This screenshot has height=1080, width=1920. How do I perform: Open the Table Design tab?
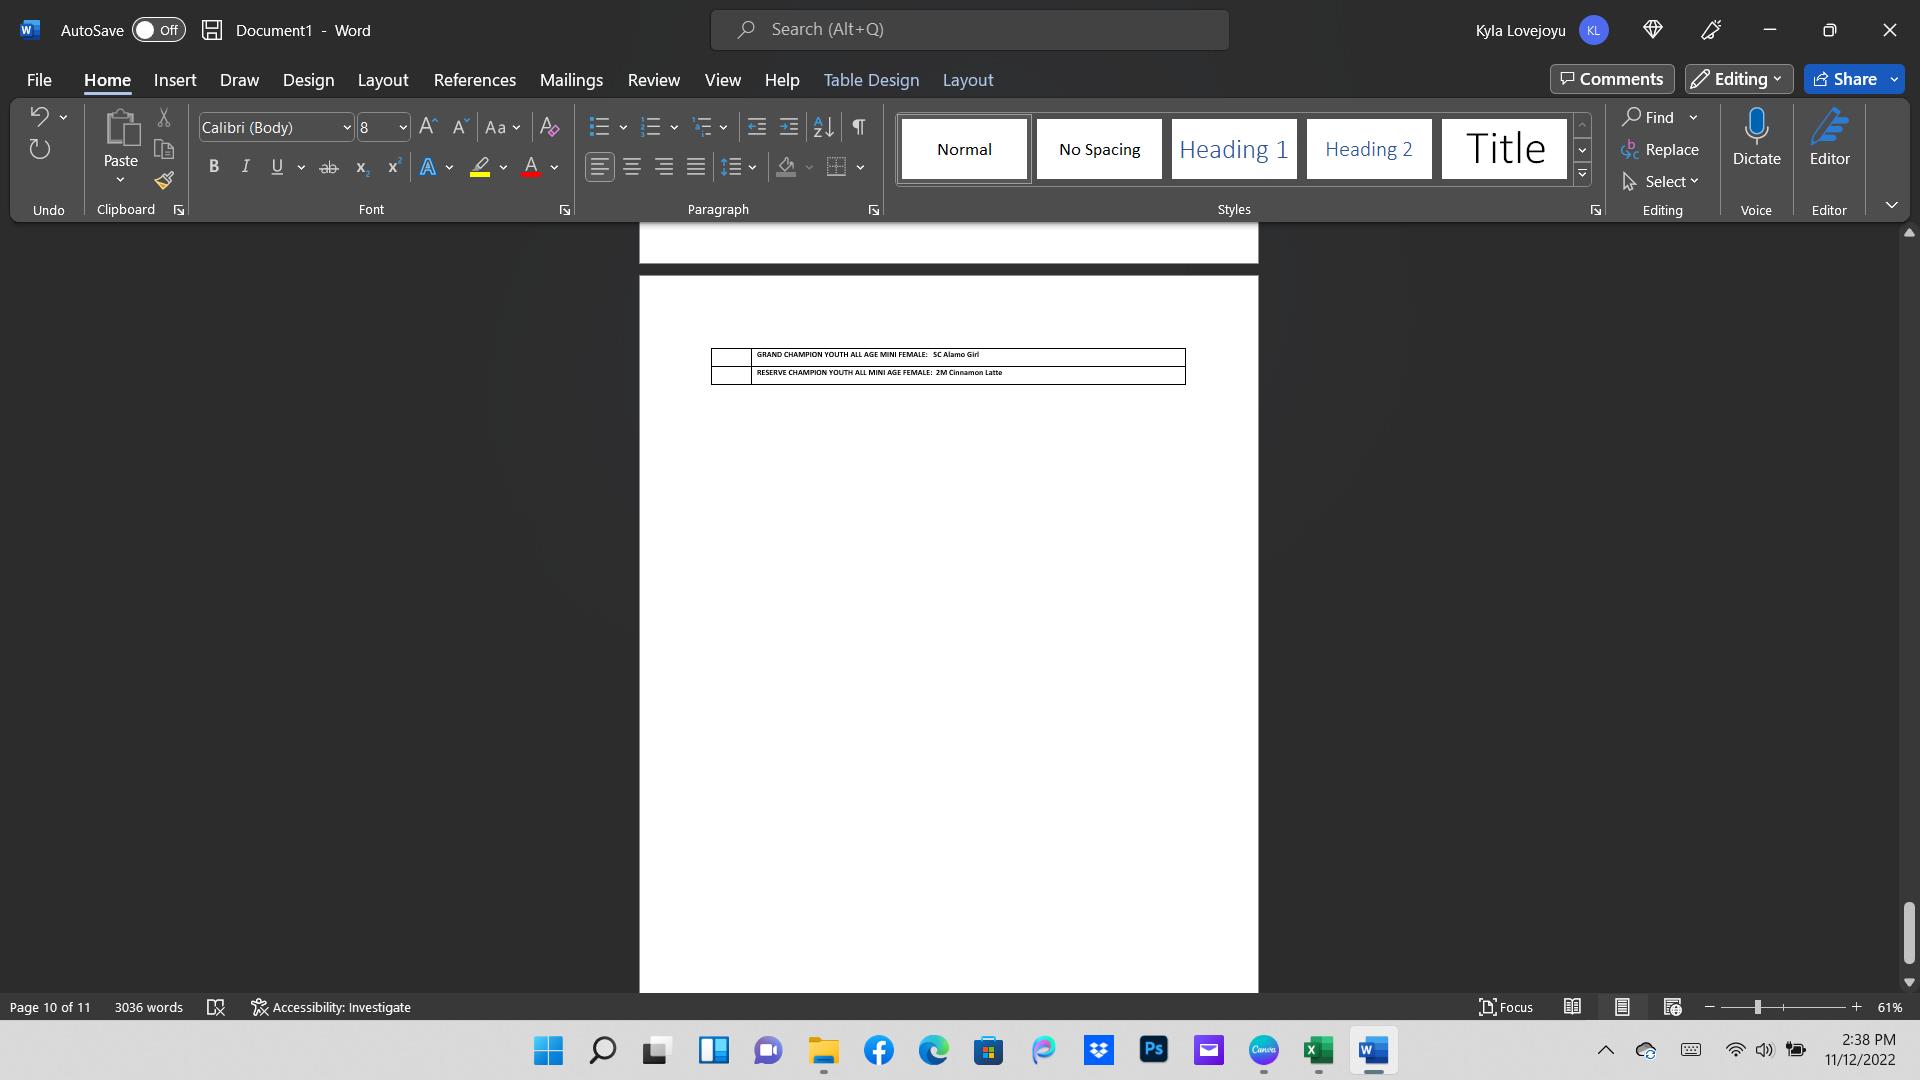870,80
